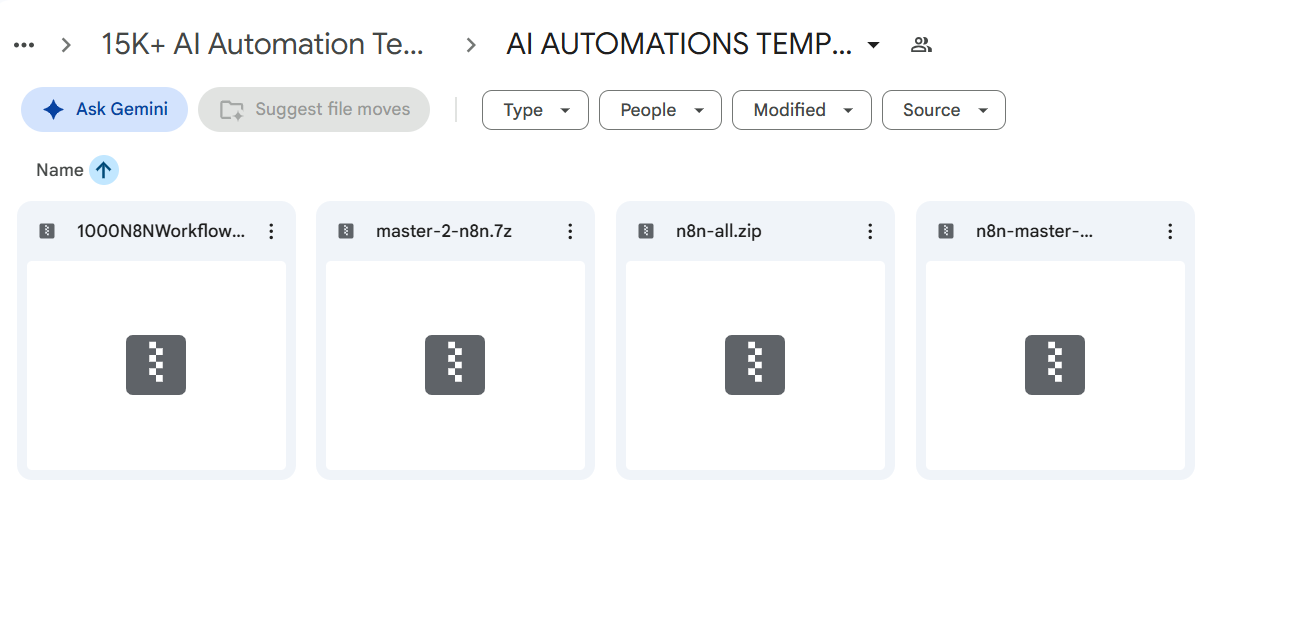Screen dimensions: 1292x626
Task: Click archive icon beside n8n-master name
Action: click(946, 231)
